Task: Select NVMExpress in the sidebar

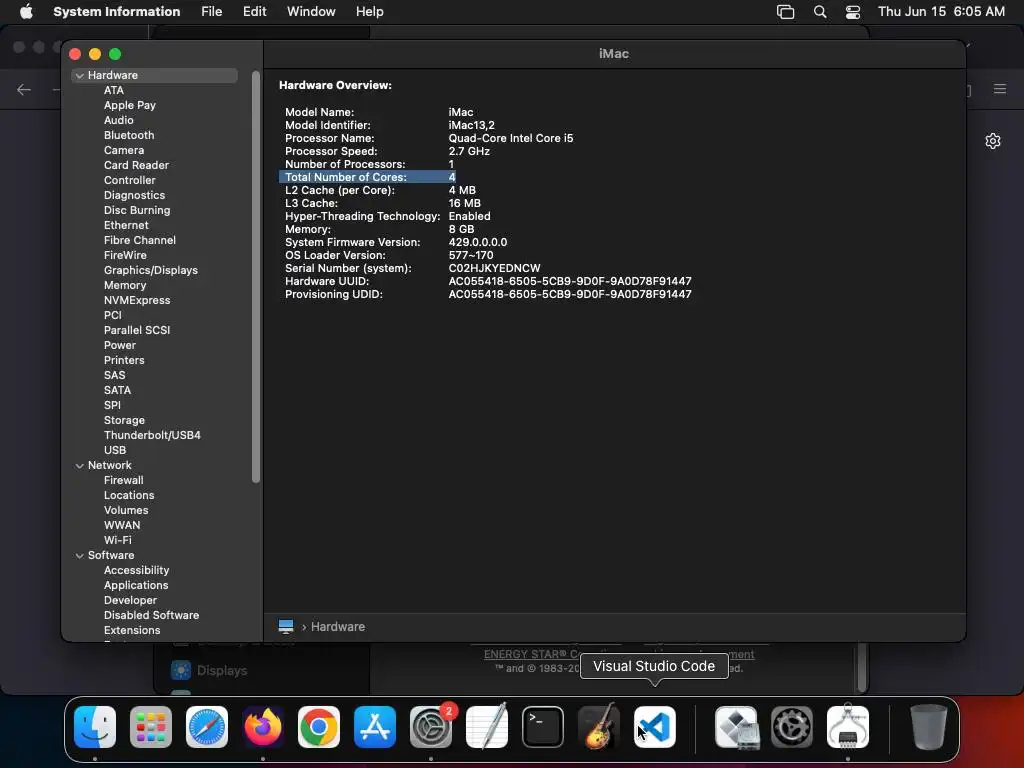Action: (x=136, y=300)
